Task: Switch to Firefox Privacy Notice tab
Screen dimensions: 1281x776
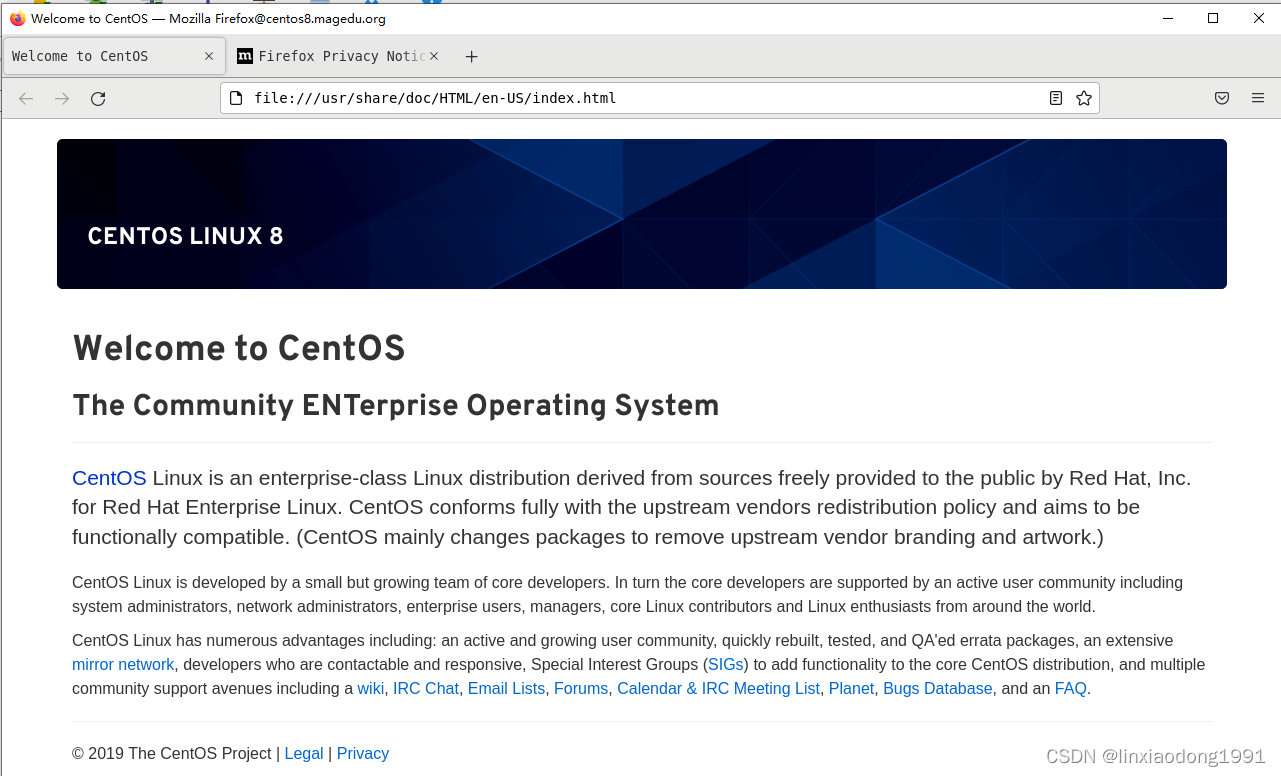Action: pyautogui.click(x=339, y=56)
